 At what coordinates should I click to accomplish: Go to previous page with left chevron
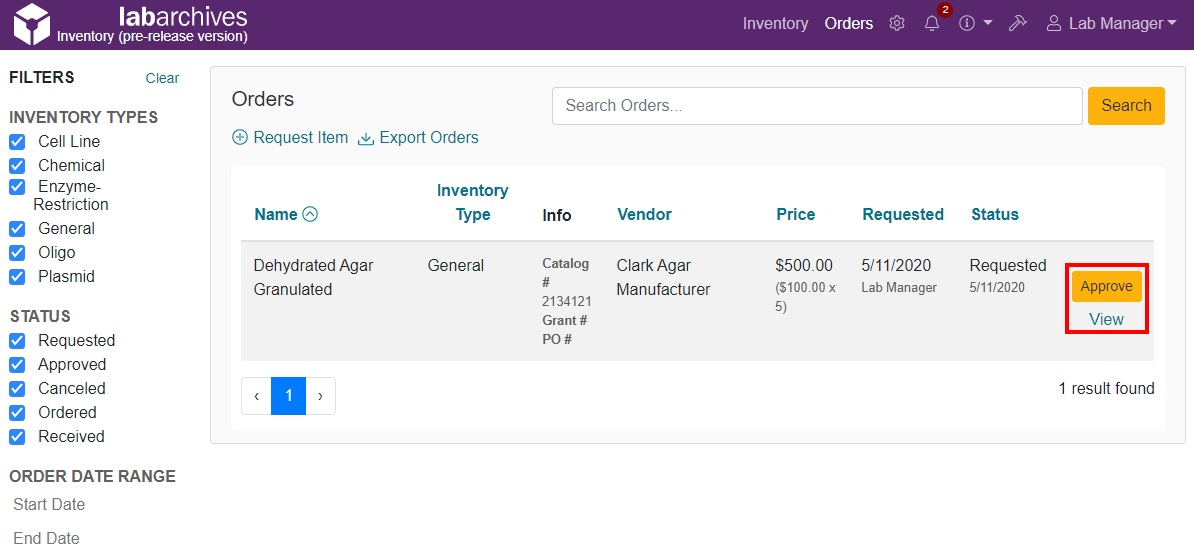click(256, 396)
